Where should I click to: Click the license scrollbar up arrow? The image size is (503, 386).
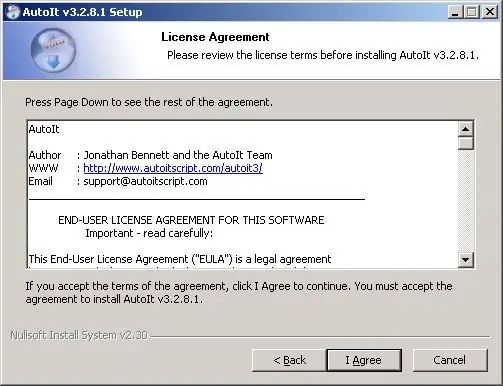pos(466,129)
